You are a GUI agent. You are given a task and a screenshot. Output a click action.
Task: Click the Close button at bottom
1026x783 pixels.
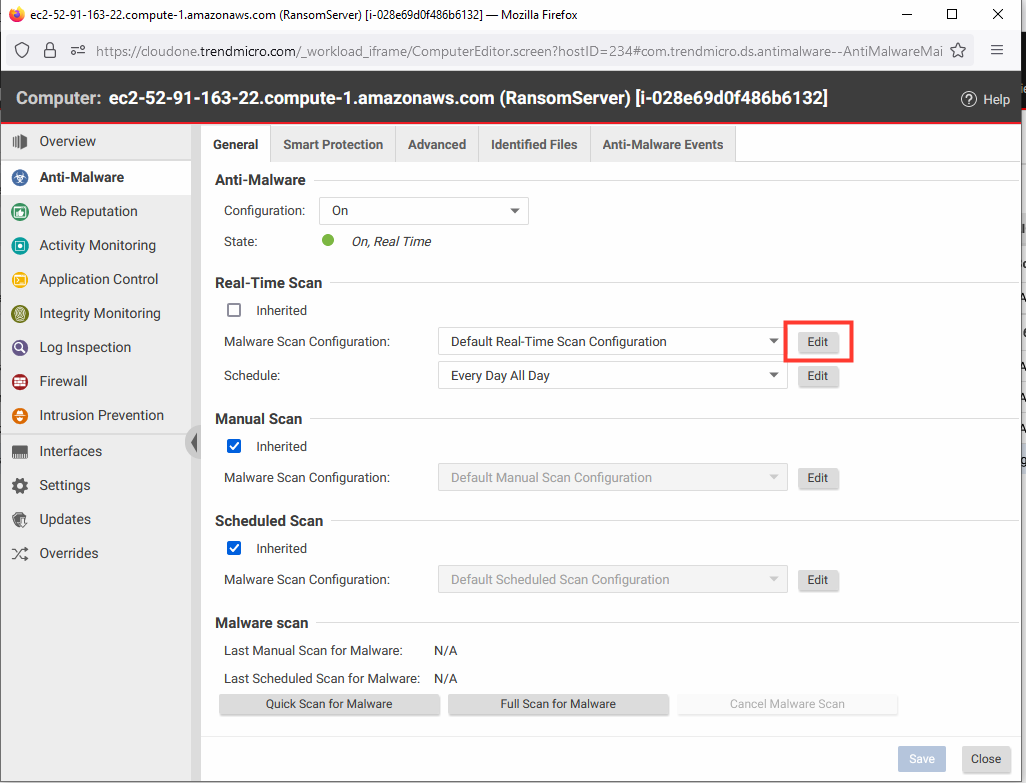[x=986, y=759]
